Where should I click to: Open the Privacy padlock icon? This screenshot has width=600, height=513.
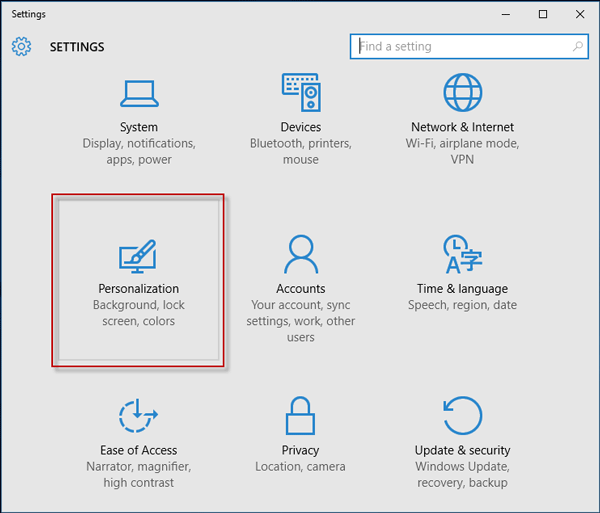pyautogui.click(x=300, y=415)
